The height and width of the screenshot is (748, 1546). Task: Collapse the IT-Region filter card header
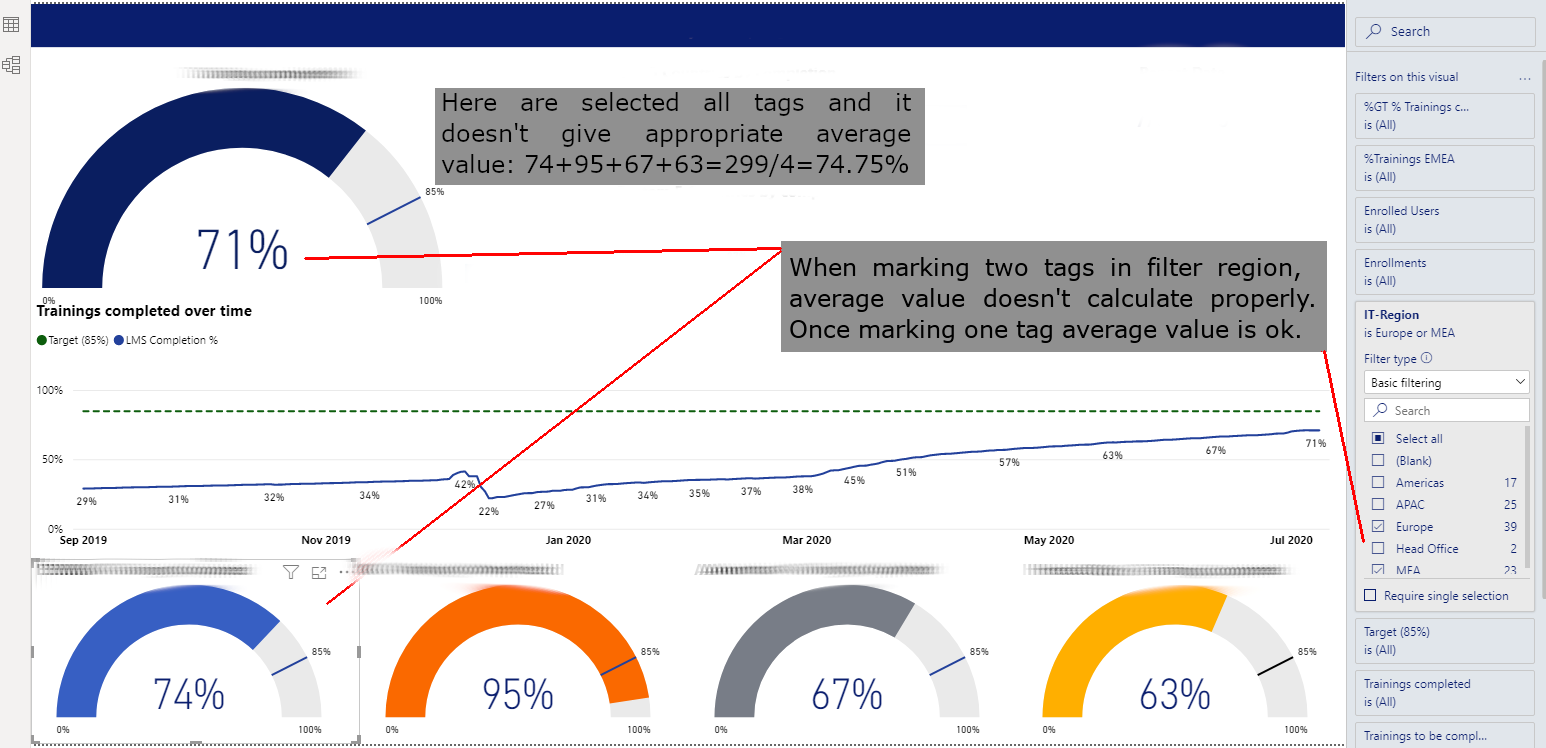(x=1445, y=323)
